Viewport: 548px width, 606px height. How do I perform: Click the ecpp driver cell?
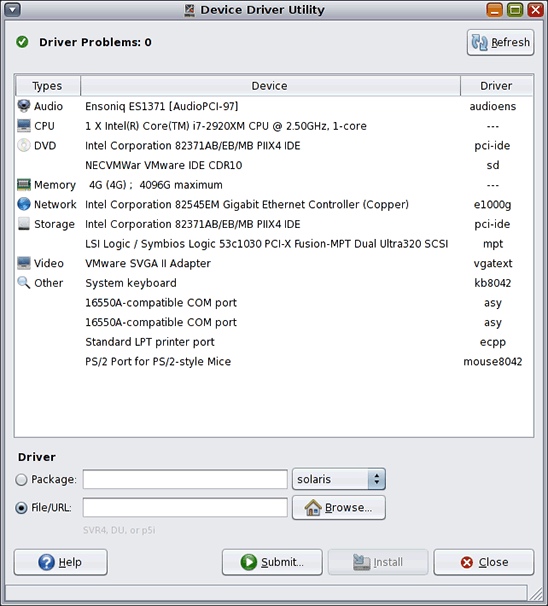click(493, 342)
